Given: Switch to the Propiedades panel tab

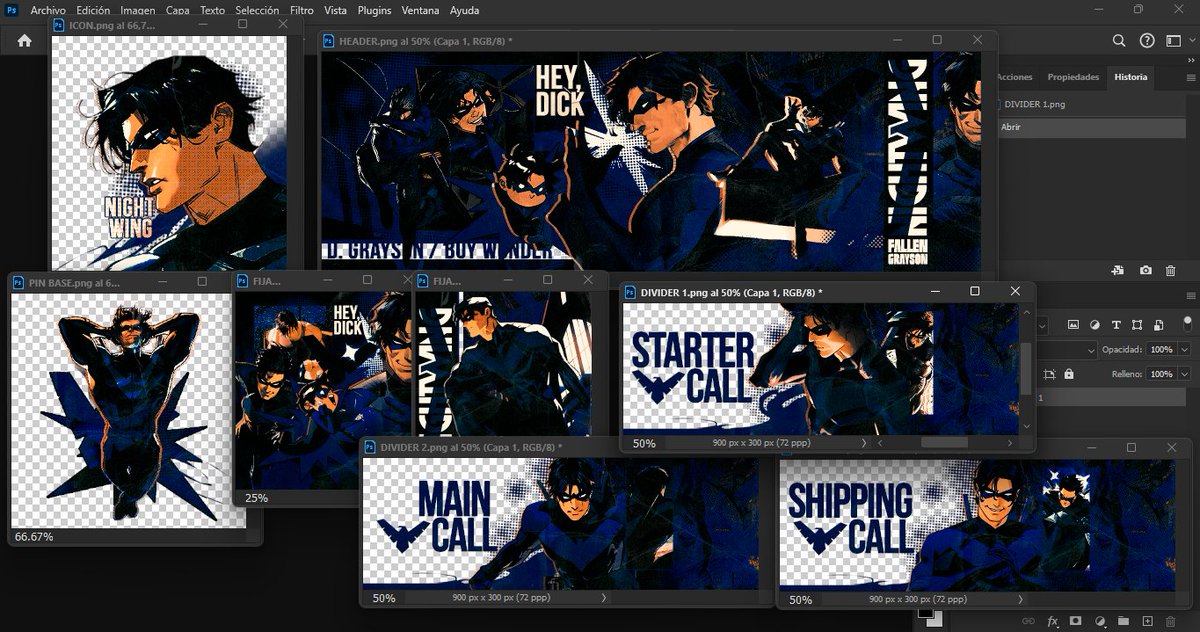Looking at the screenshot, I should 1073,77.
